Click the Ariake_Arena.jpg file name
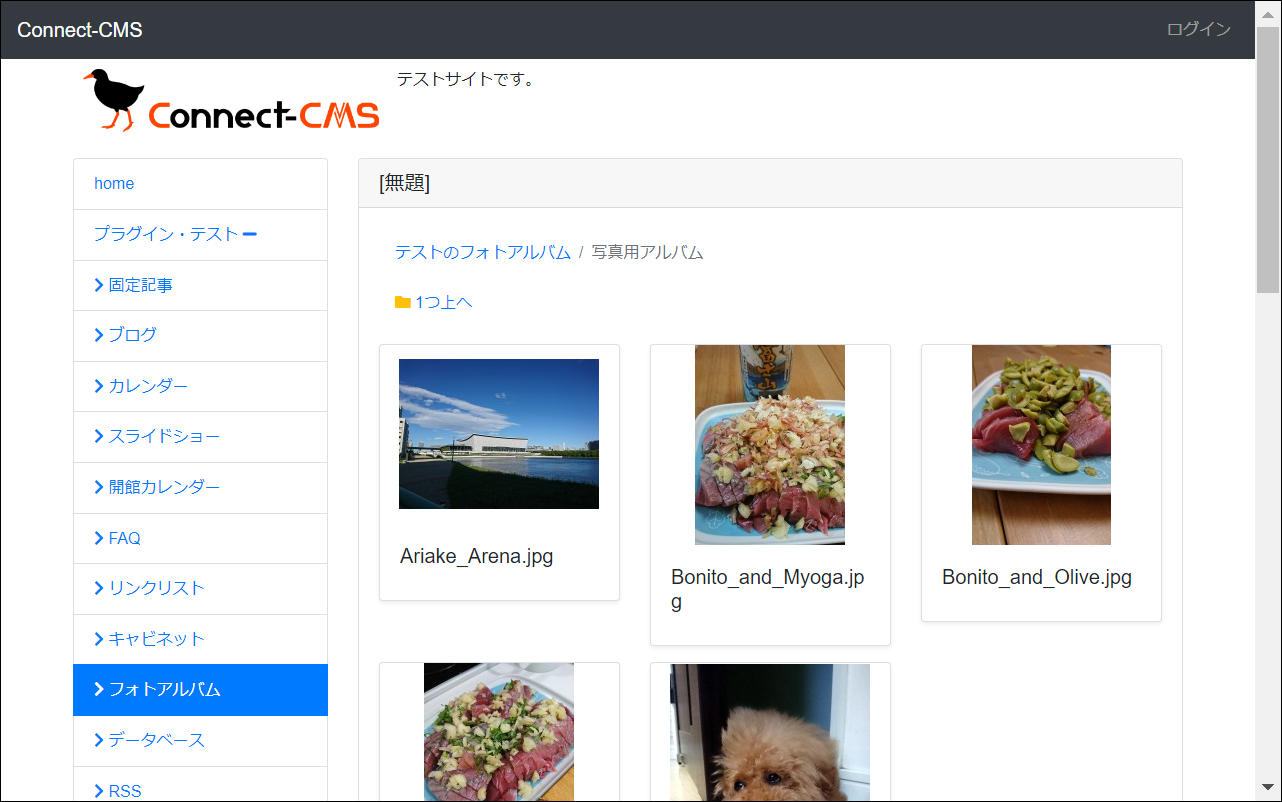The width and height of the screenshot is (1282, 802). click(x=477, y=556)
